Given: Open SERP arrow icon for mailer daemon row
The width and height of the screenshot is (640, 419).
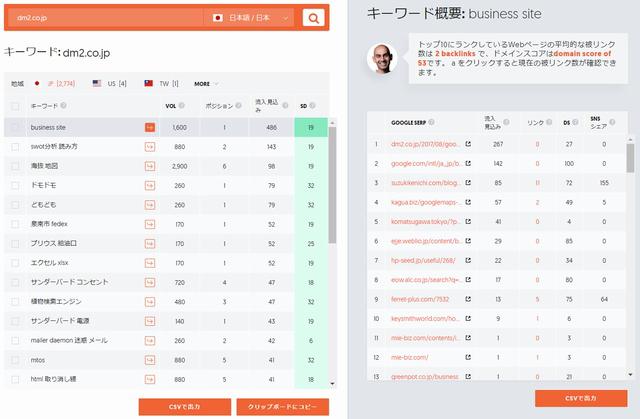Looking at the screenshot, I should (150, 341).
